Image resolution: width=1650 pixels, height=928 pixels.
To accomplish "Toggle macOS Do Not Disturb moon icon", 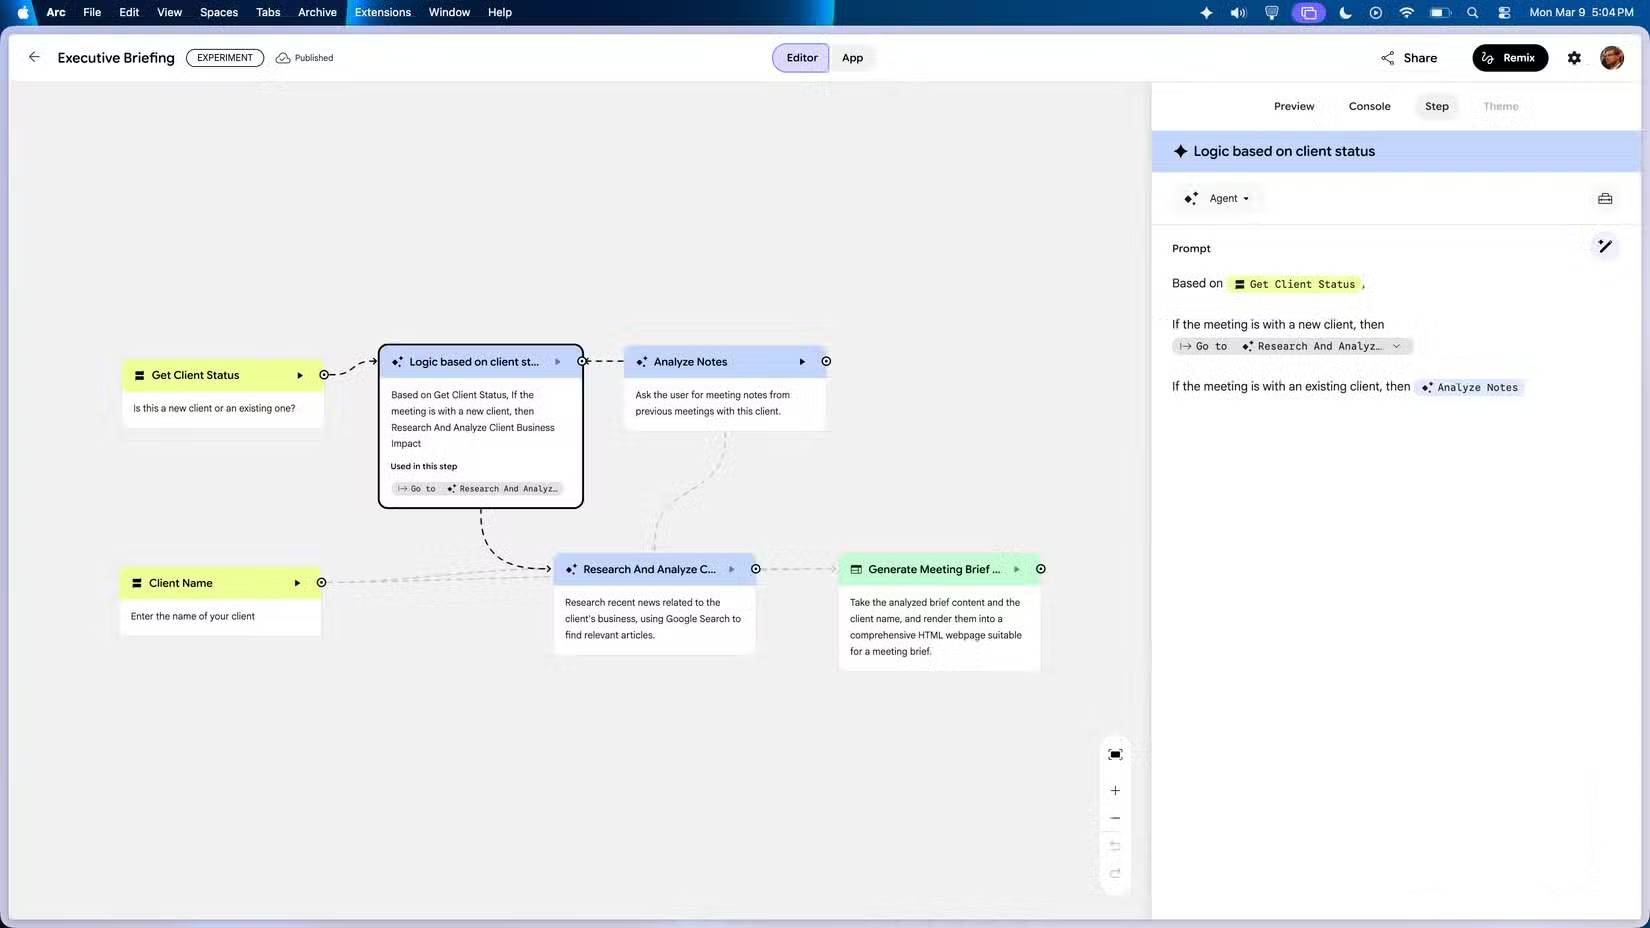I will click(1345, 13).
